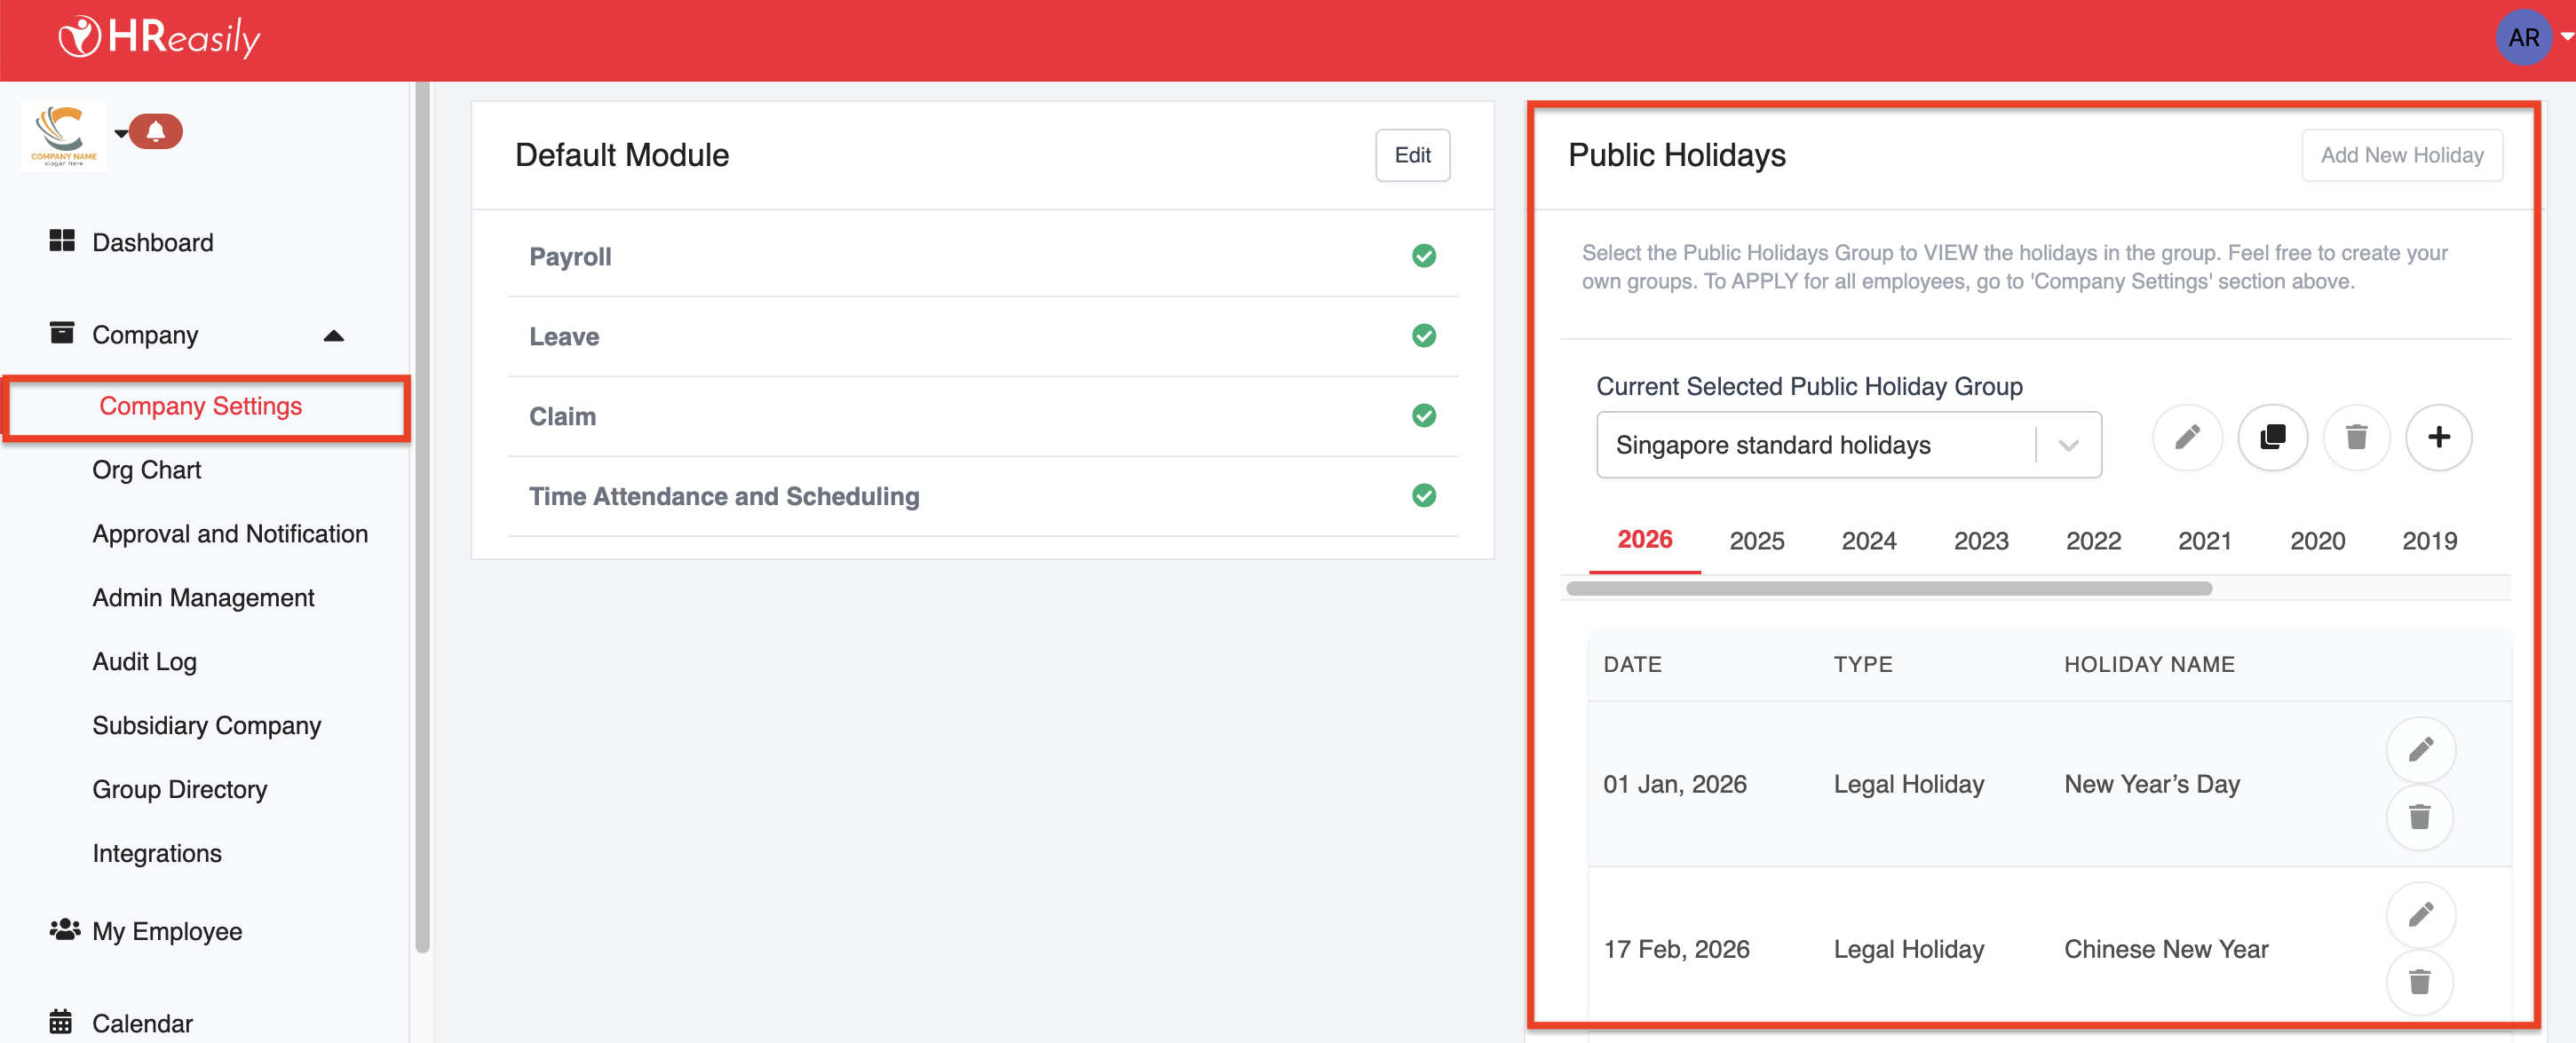Edit the selected public holiday group
The width and height of the screenshot is (2576, 1043).
point(2187,437)
